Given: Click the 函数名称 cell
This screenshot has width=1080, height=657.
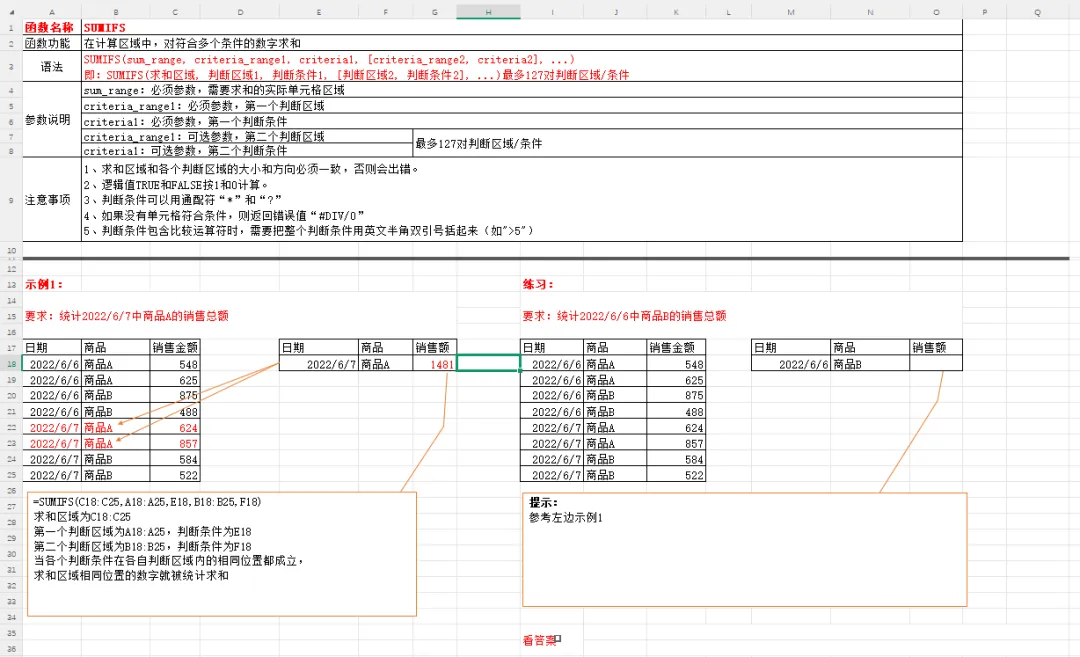Looking at the screenshot, I should 52,28.
